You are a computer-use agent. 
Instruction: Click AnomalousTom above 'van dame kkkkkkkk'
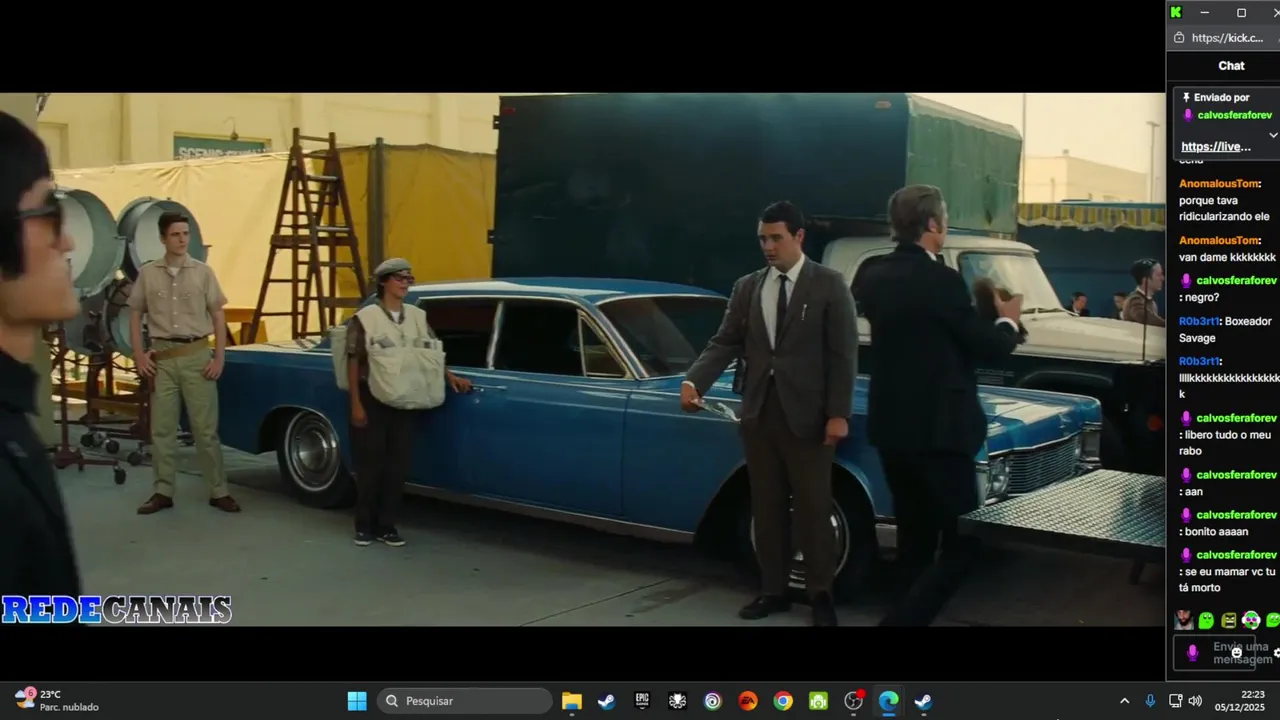[1218, 241]
